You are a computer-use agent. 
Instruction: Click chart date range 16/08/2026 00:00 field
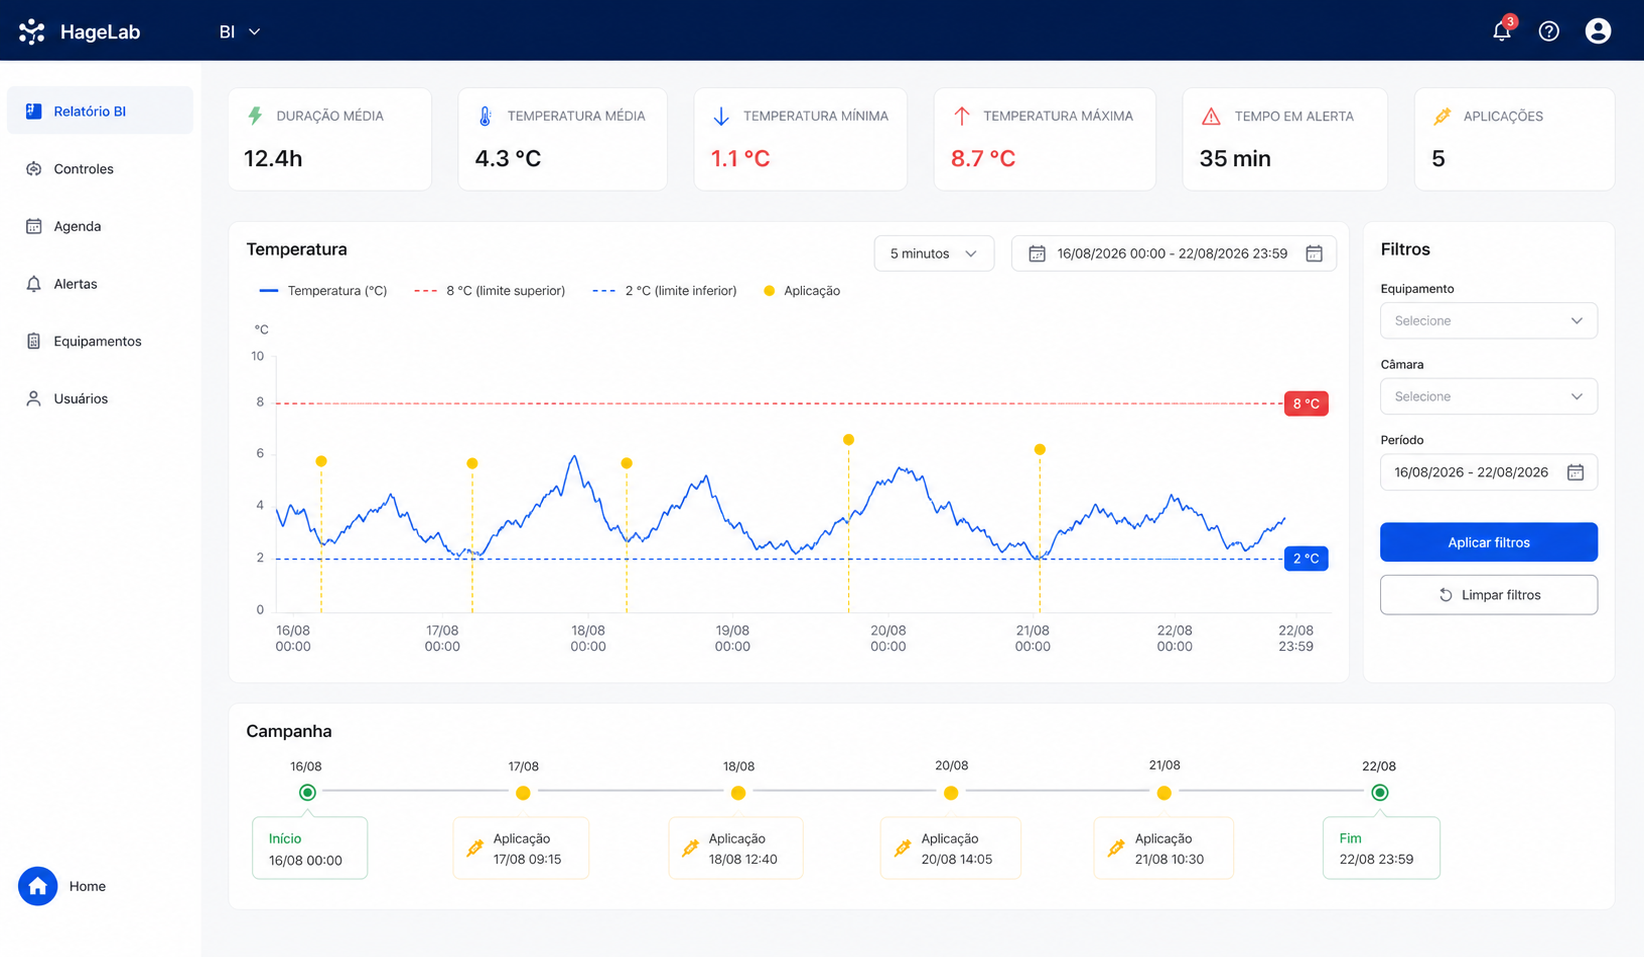(x=1174, y=254)
